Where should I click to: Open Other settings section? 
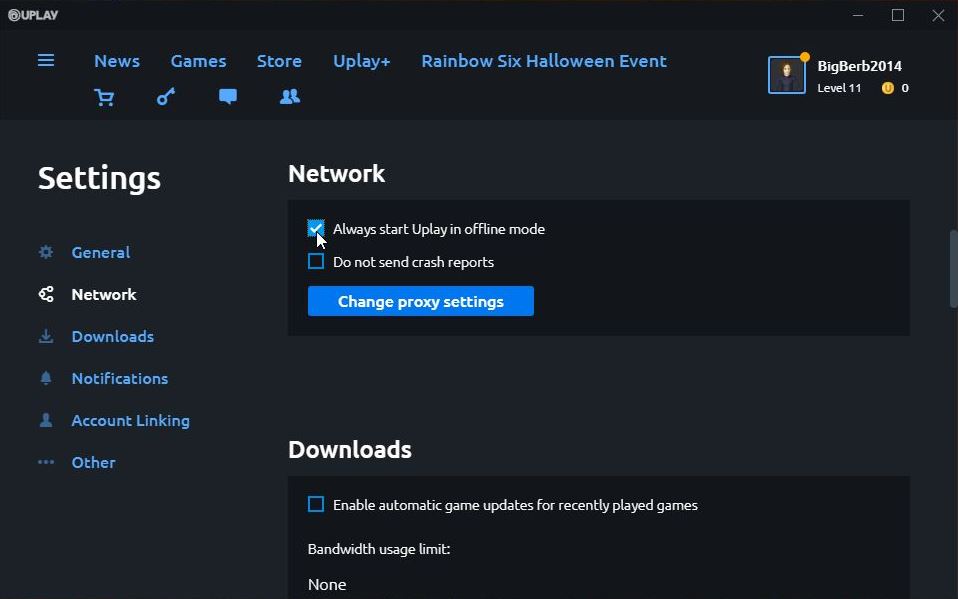pos(93,463)
